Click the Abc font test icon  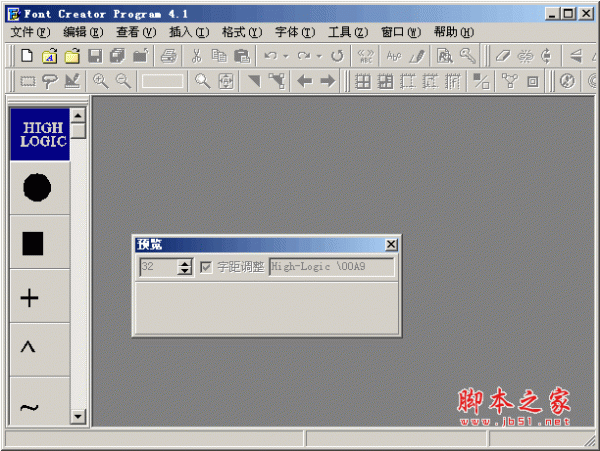click(x=394, y=56)
